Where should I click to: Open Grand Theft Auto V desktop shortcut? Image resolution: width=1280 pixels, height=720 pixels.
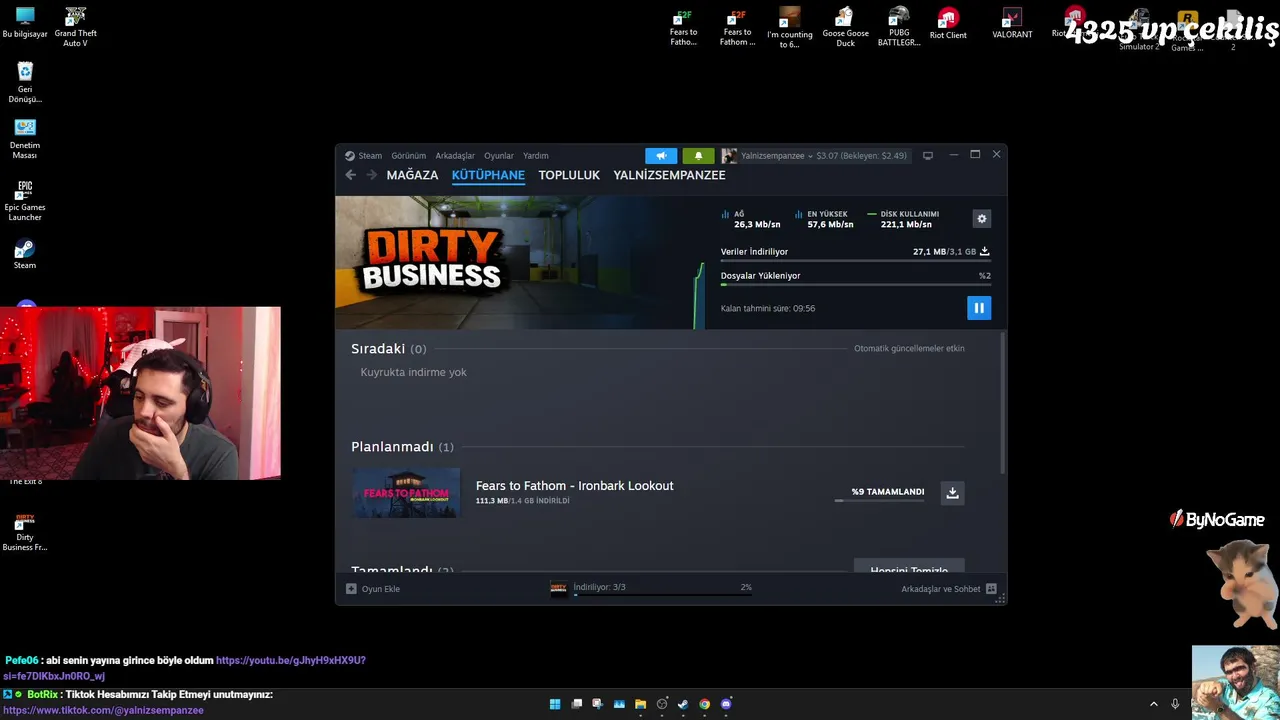pos(75,28)
